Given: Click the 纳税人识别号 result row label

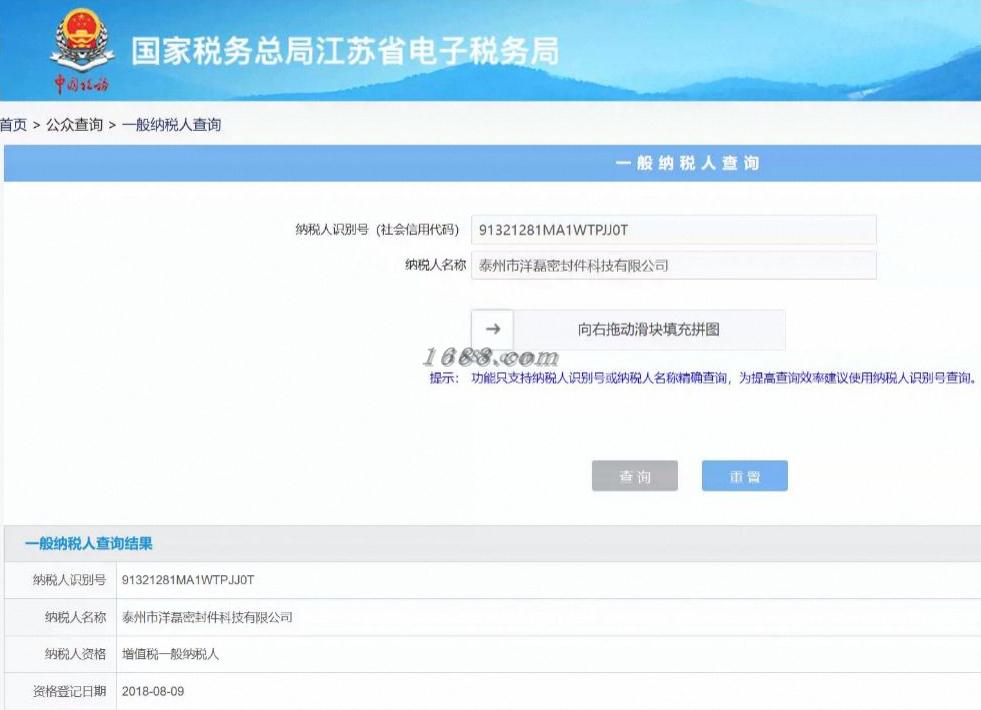Looking at the screenshot, I should [69, 580].
